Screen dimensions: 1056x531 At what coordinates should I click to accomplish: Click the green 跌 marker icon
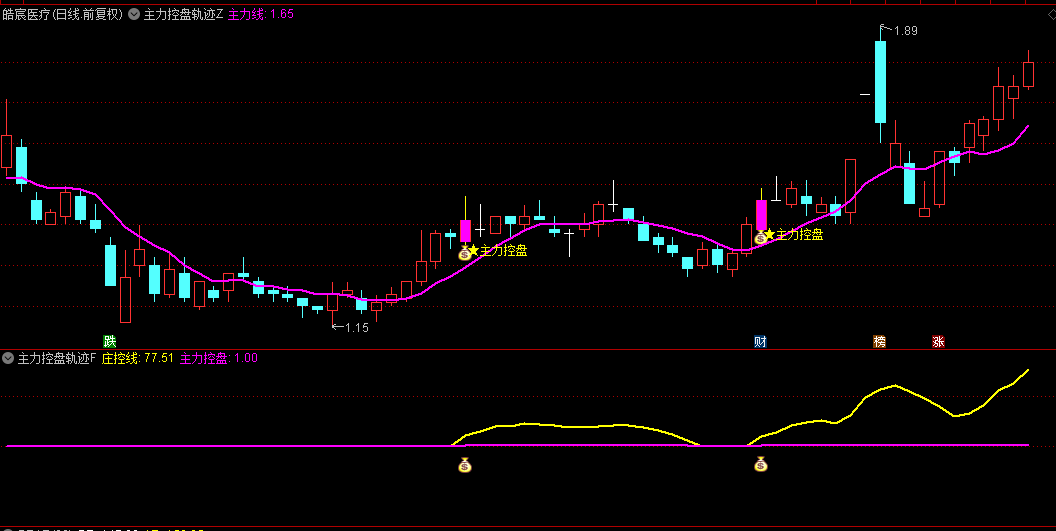pyautogui.click(x=110, y=342)
